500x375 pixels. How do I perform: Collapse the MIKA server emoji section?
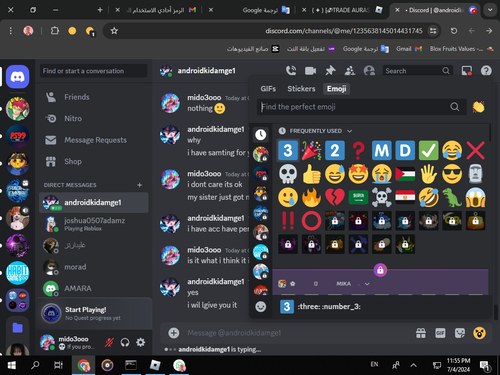tap(367, 284)
